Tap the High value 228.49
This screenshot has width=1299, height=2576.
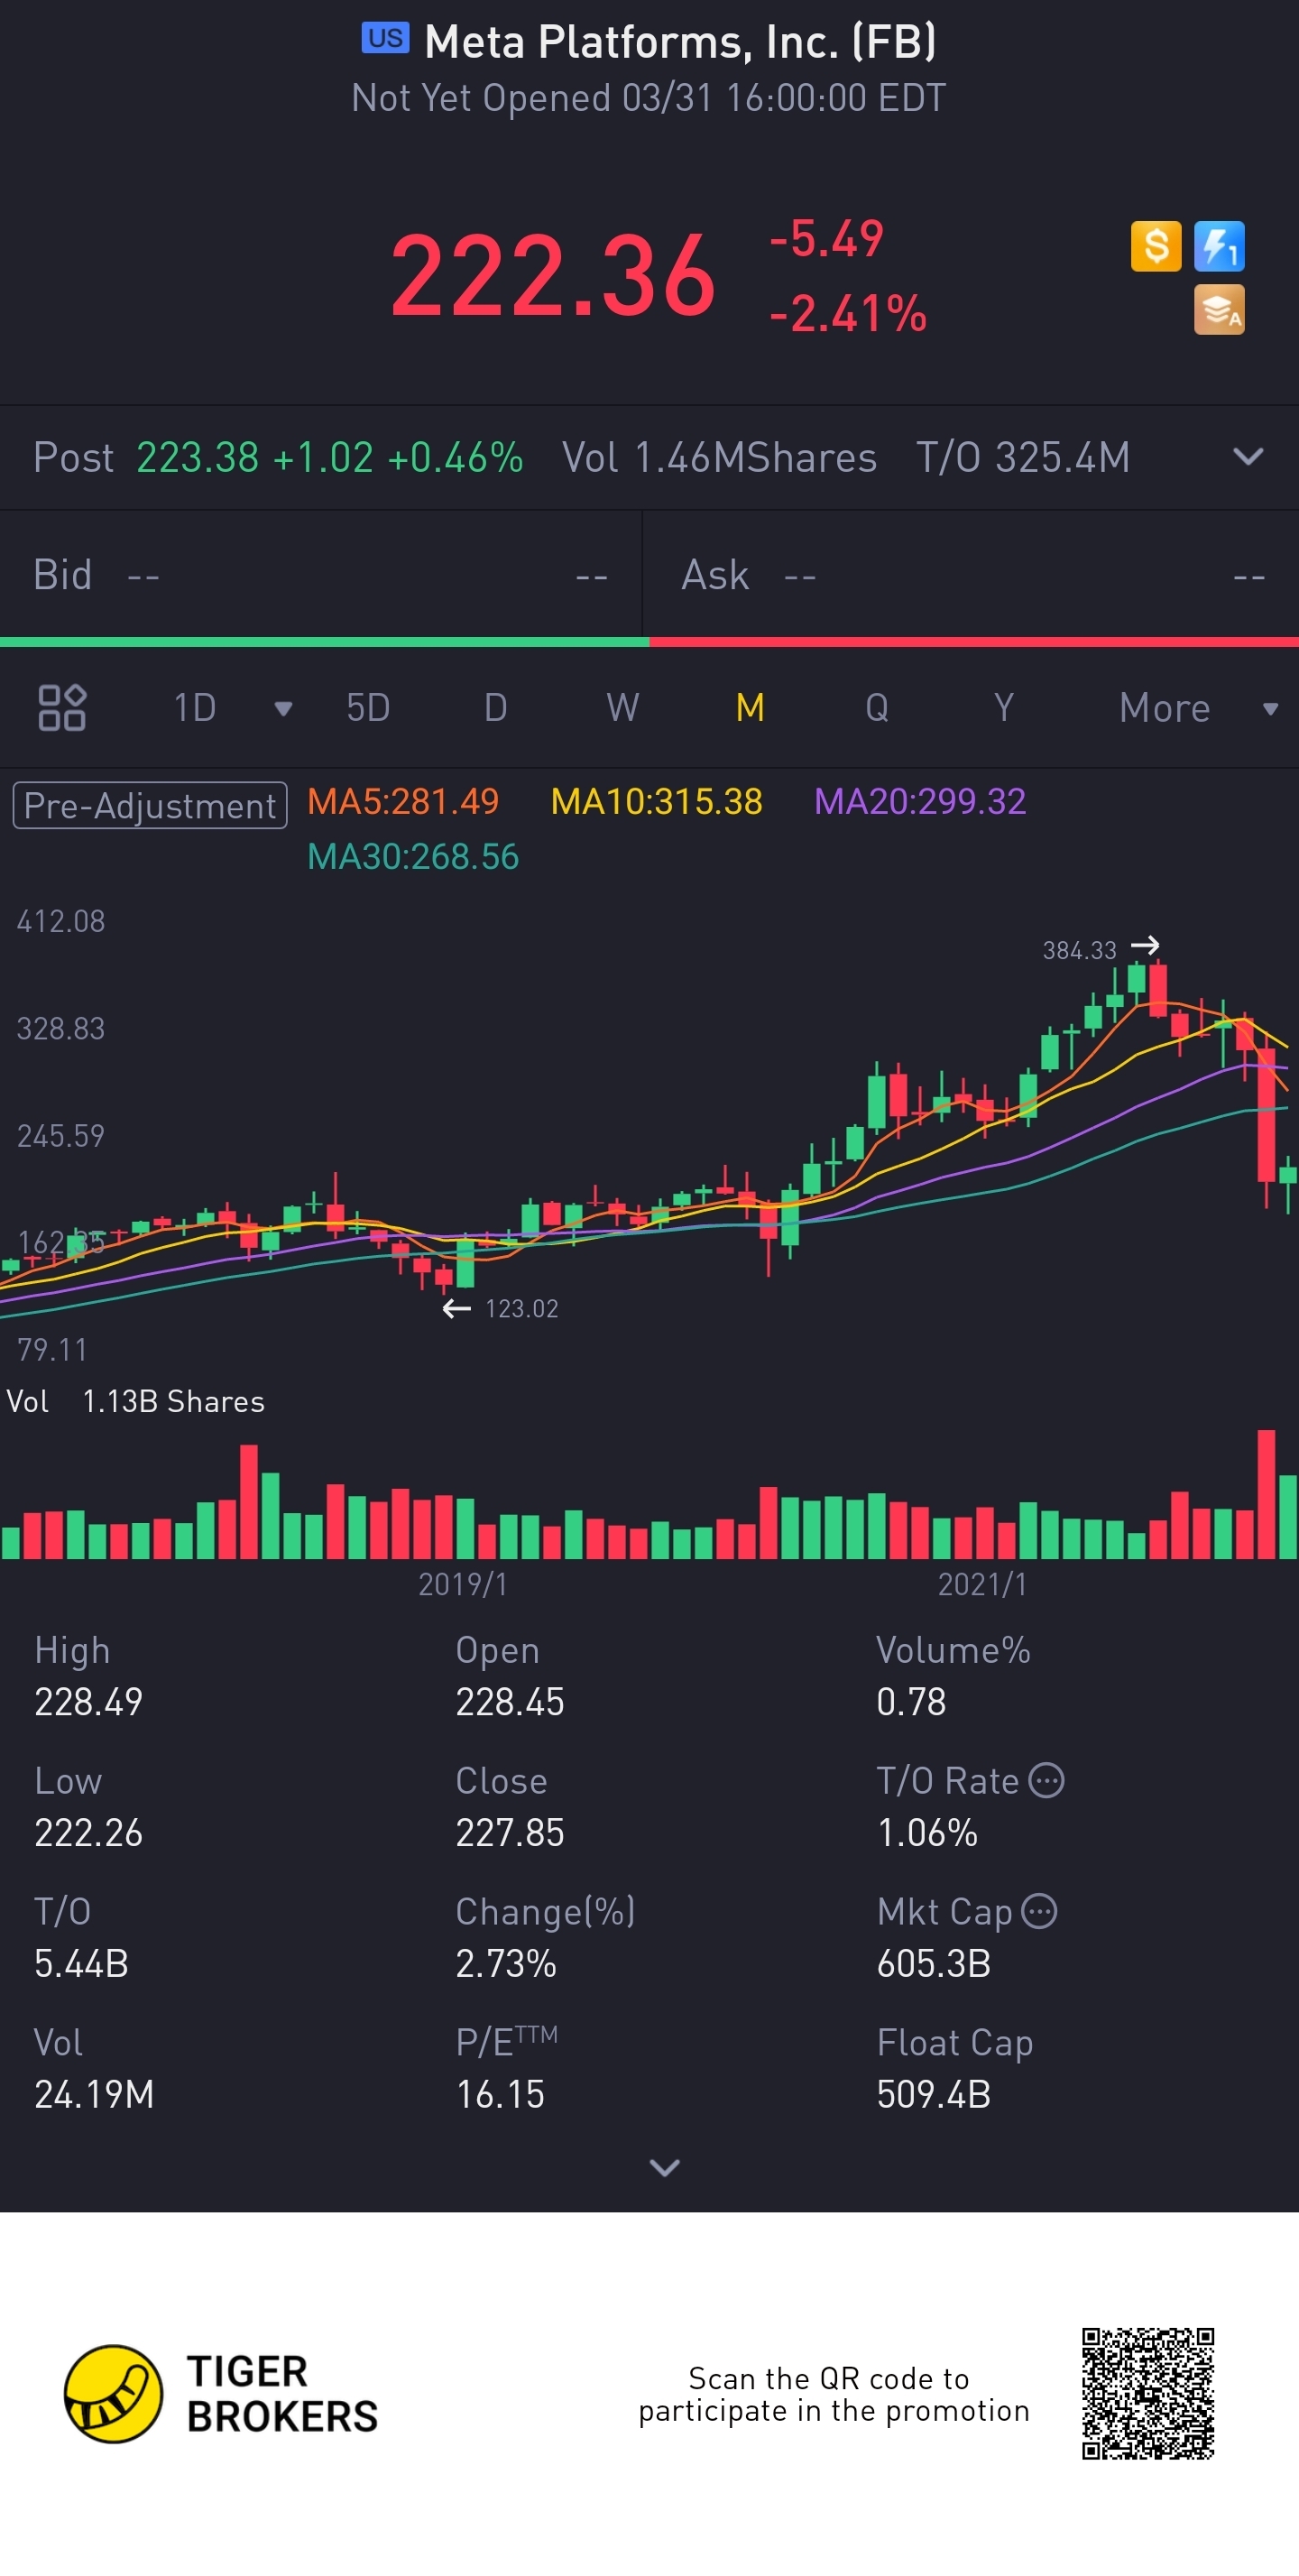point(89,1702)
